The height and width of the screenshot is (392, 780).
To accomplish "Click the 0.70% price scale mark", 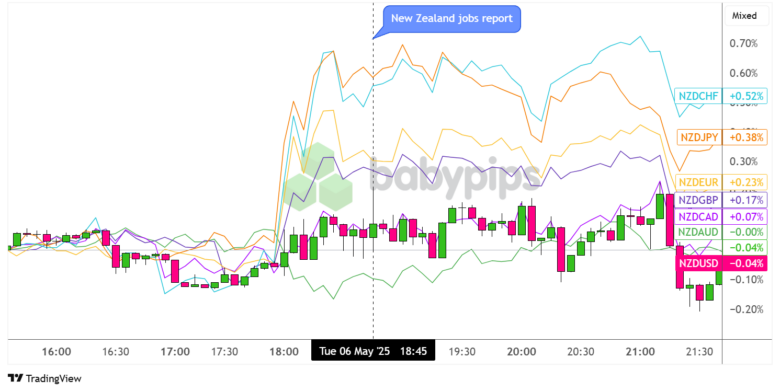I will [x=744, y=44].
